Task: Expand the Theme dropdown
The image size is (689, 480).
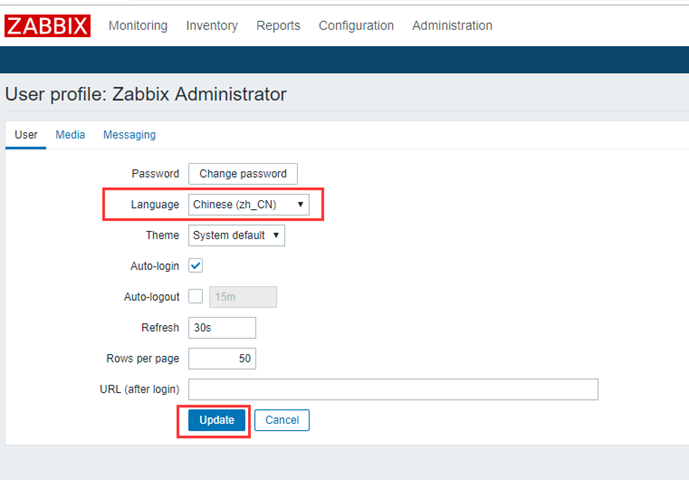Action: 236,235
